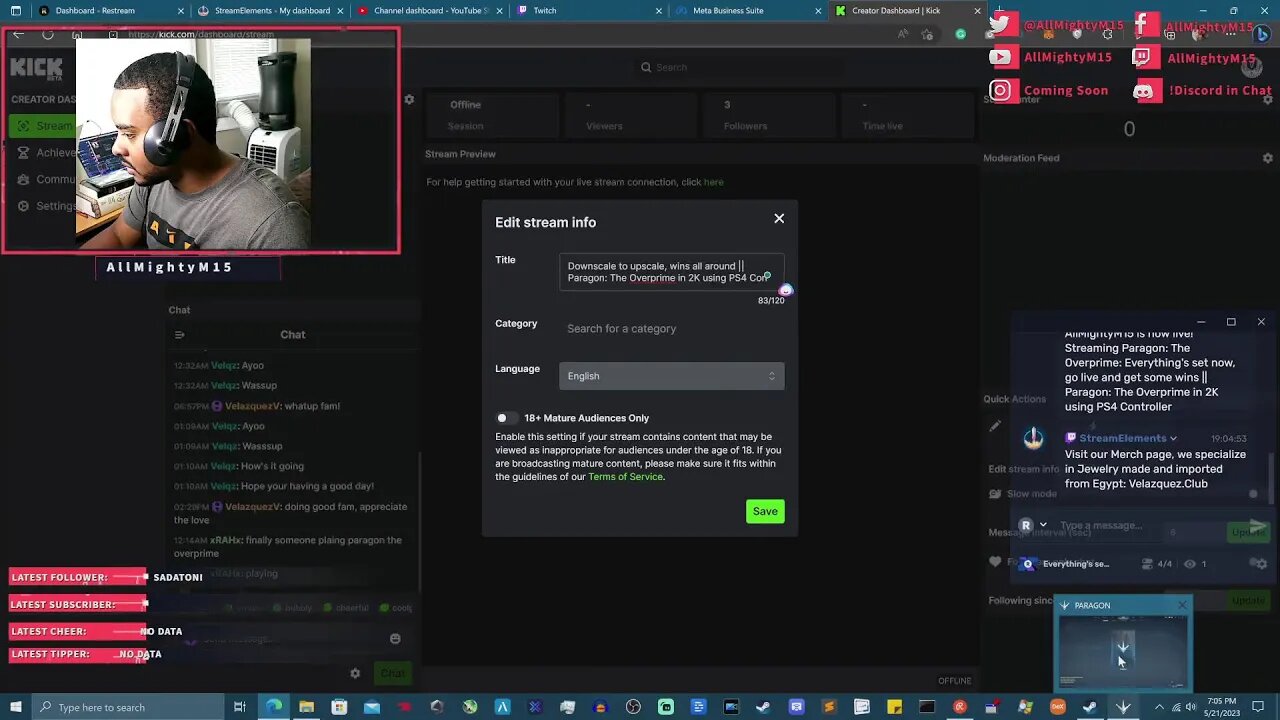Click the viewers eye icon in Restream chat
The height and width of the screenshot is (720, 1280).
[x=1190, y=564]
